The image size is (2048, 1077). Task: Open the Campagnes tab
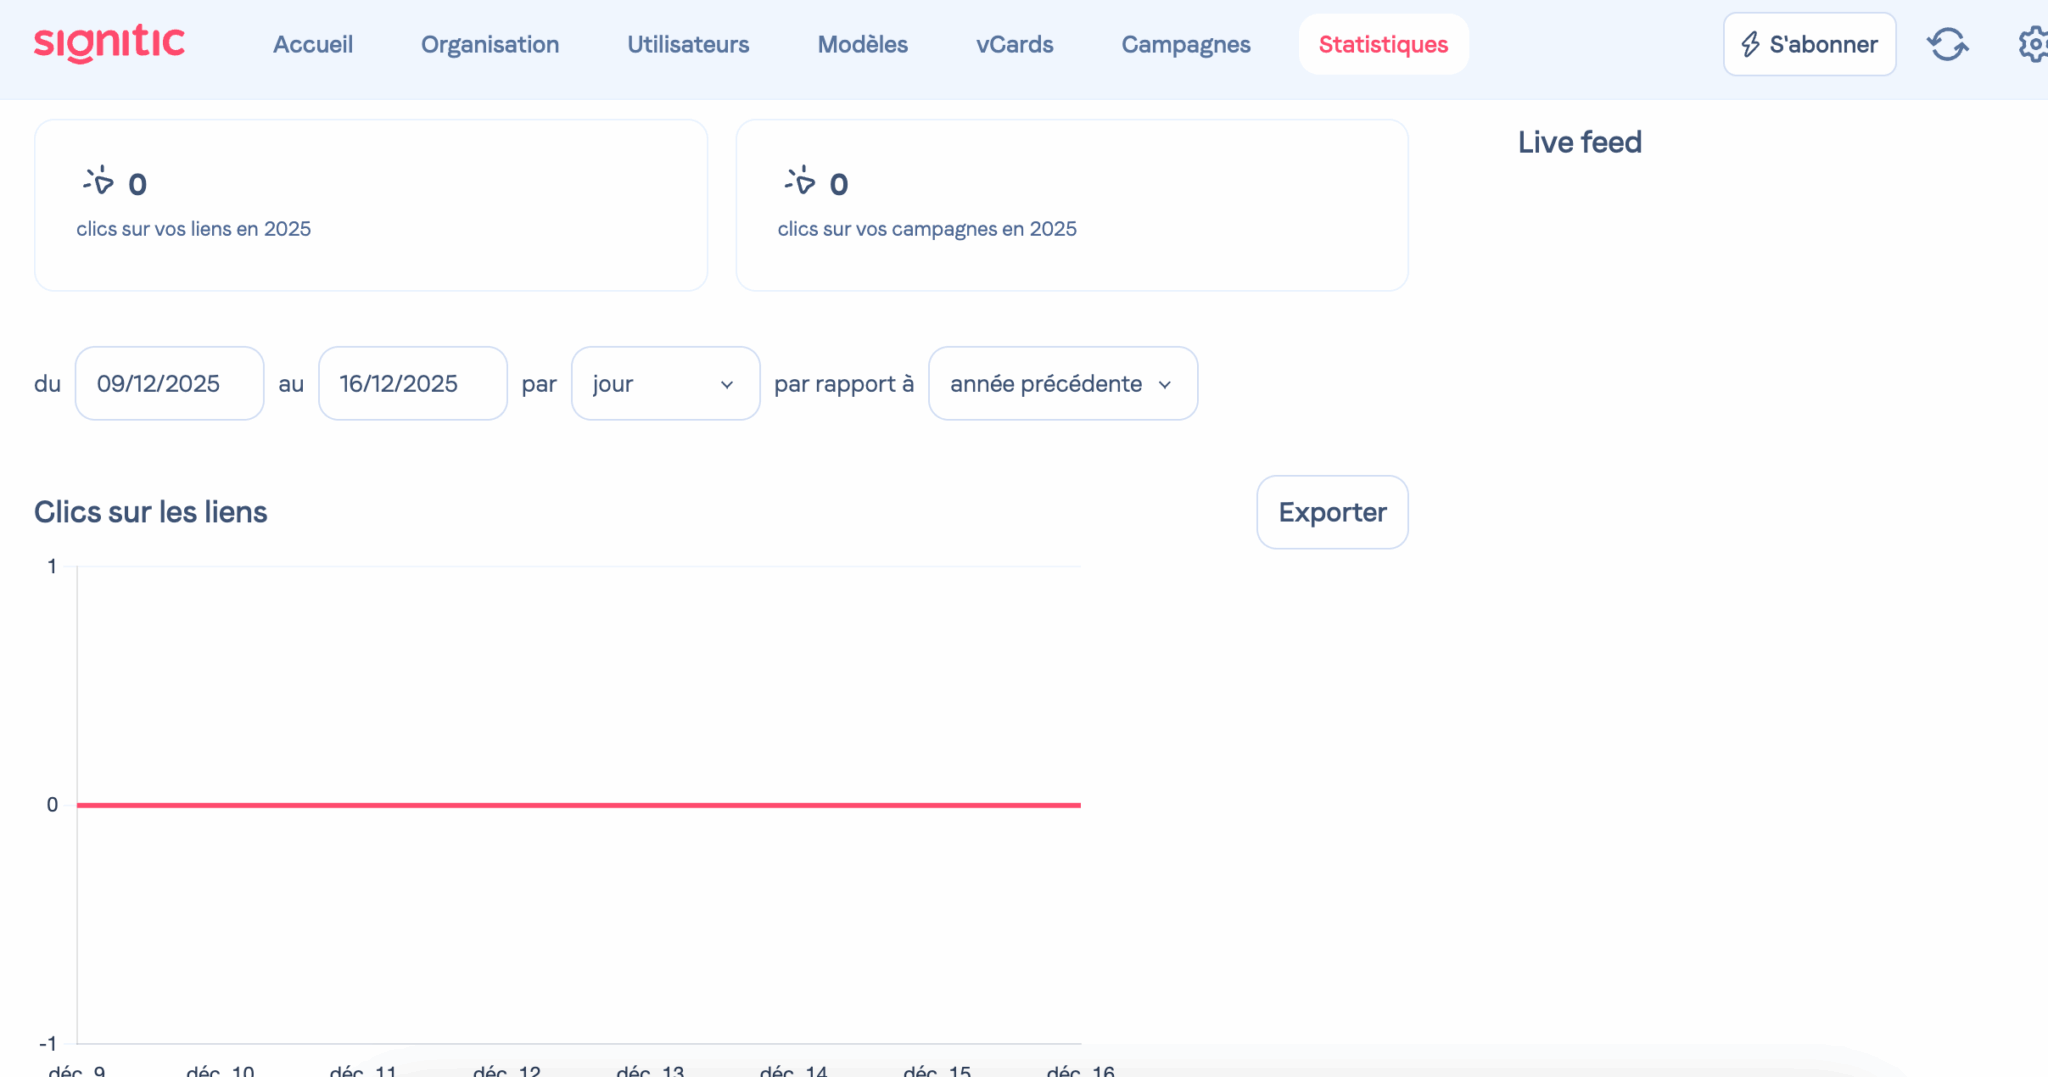click(x=1186, y=44)
